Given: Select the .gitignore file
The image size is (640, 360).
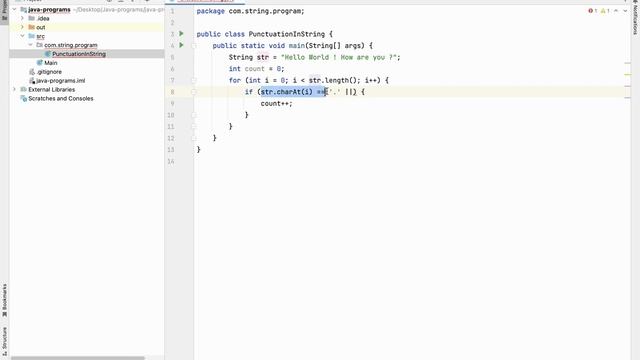Looking at the screenshot, I should coord(49,72).
